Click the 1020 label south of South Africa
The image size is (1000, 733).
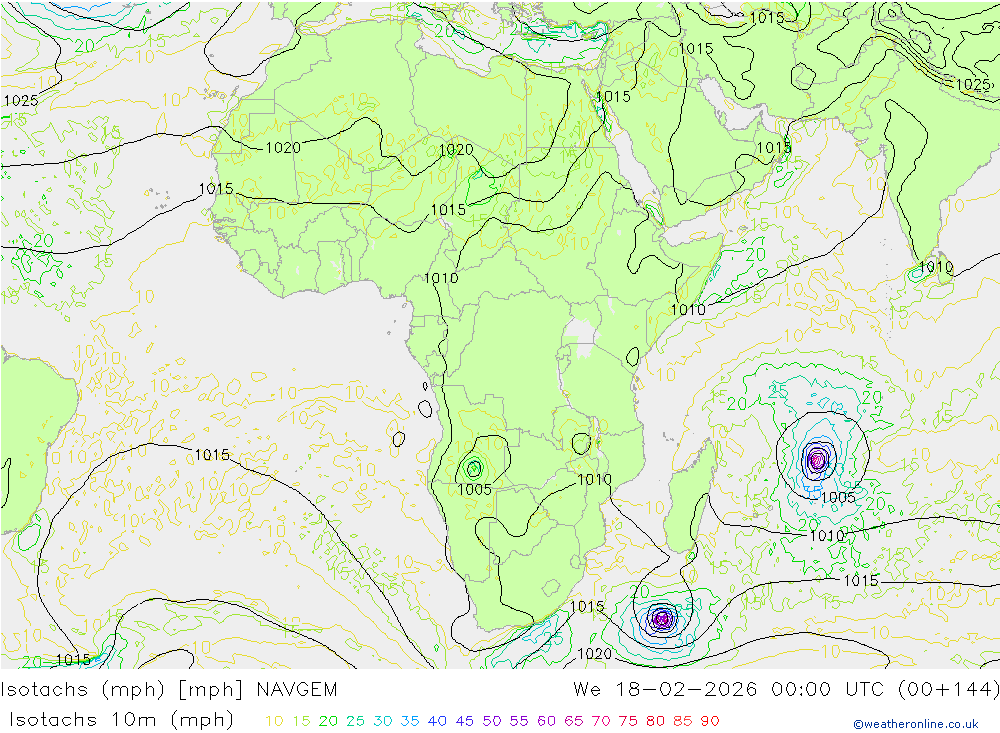tap(594, 653)
